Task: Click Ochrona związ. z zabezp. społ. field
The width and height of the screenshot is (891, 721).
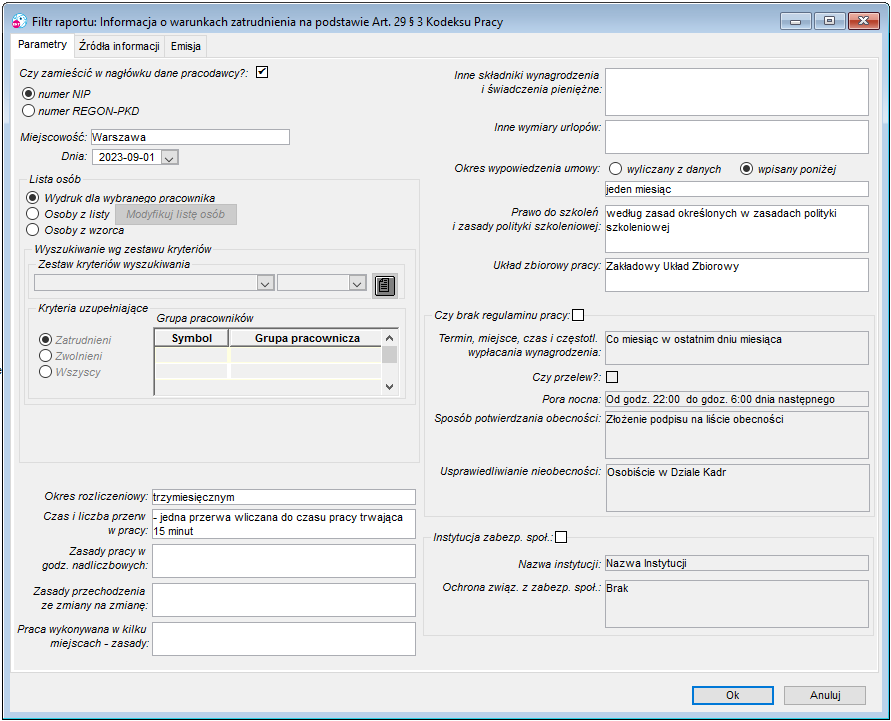Action: point(736,603)
